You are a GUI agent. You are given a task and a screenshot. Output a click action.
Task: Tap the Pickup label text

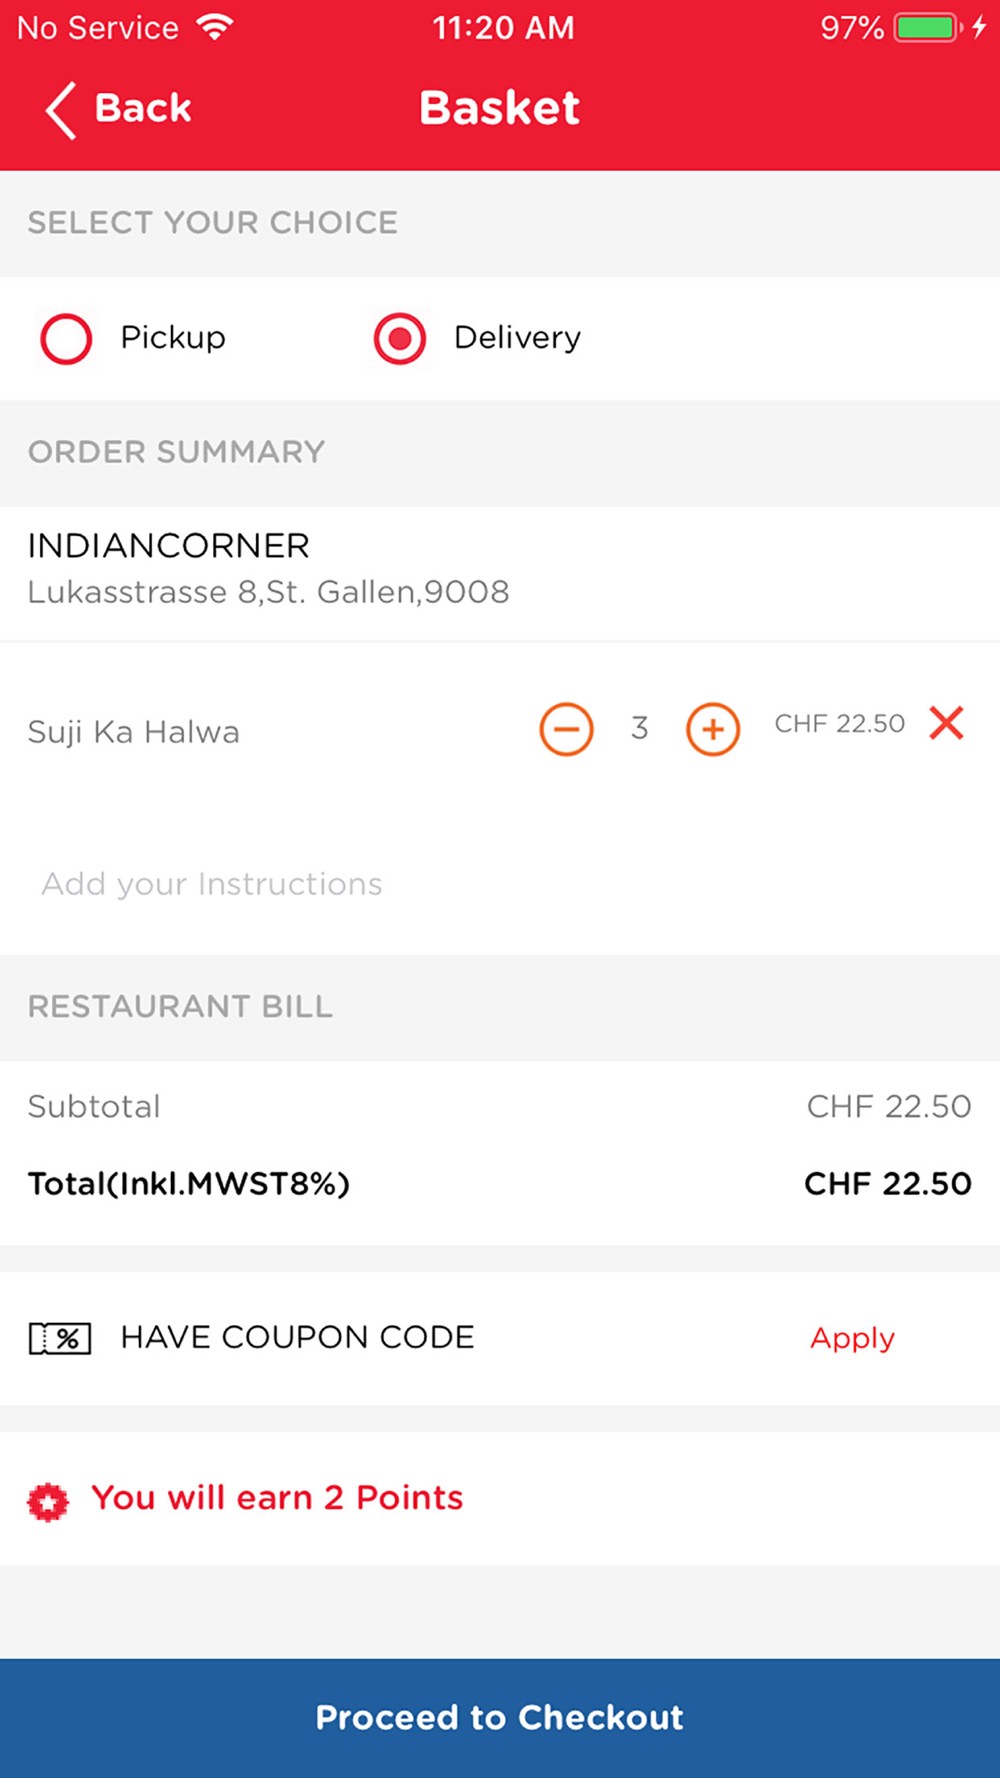coord(173,338)
